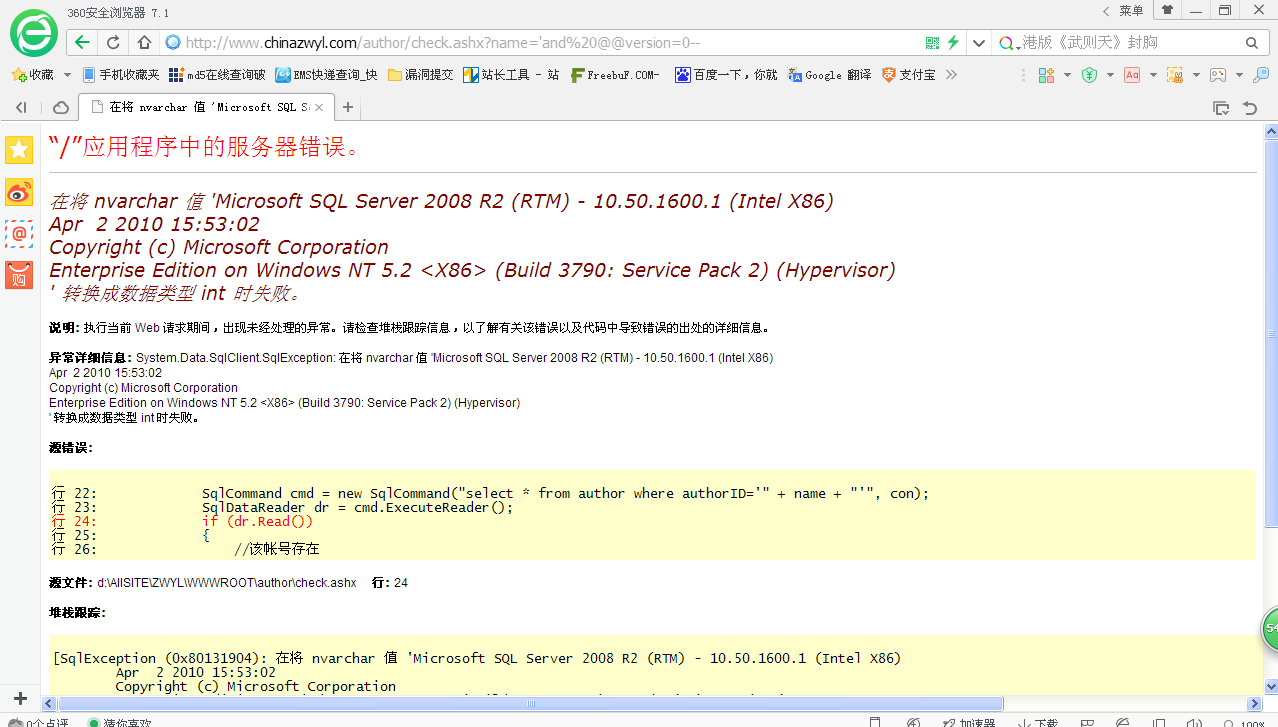Click the 360 browser logo
This screenshot has width=1278, height=727.
click(33, 33)
